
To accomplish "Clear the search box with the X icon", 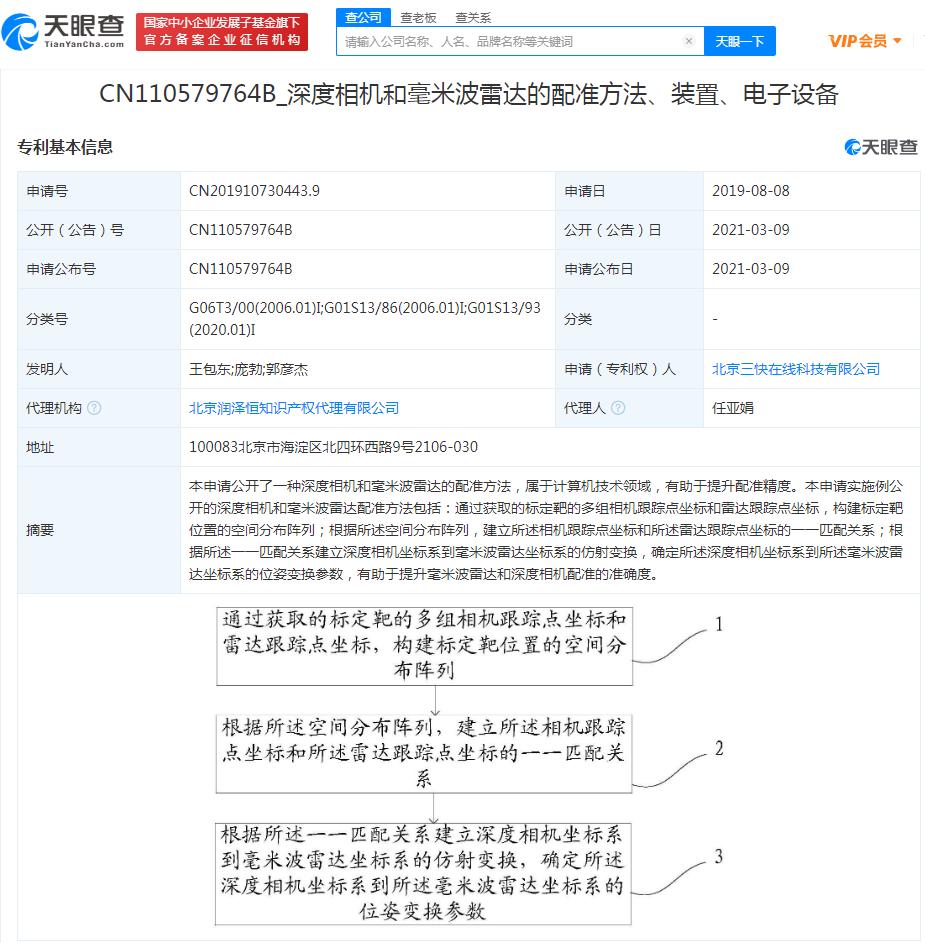I will pyautogui.click(x=689, y=41).
